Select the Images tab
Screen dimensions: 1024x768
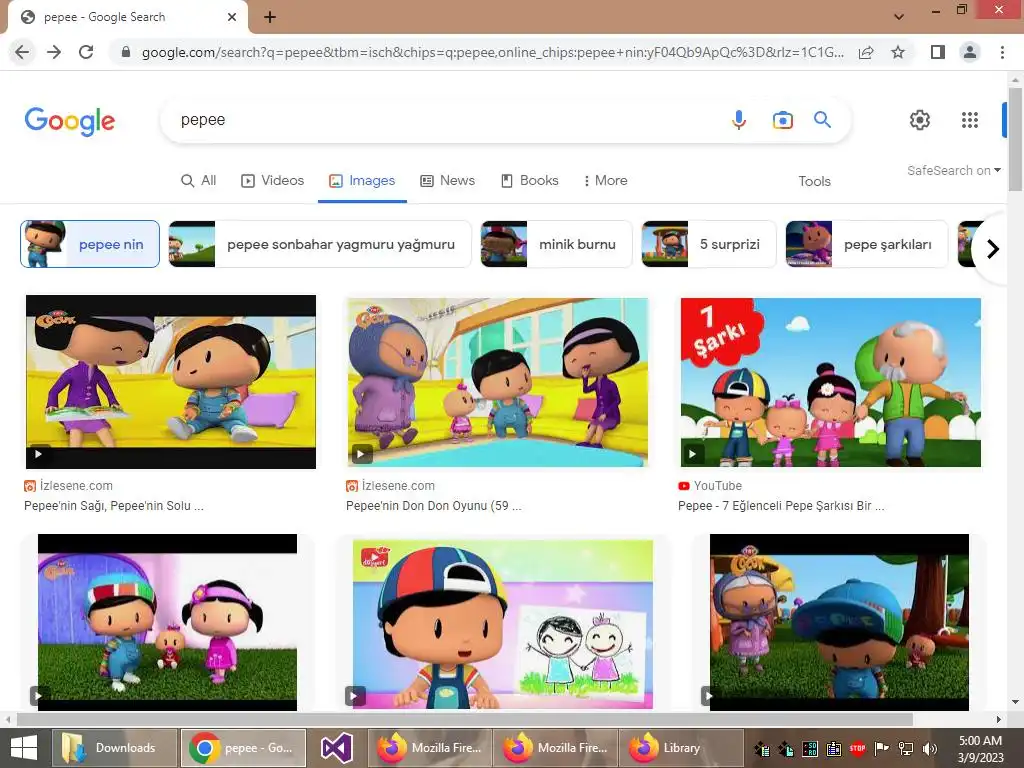coord(362,180)
